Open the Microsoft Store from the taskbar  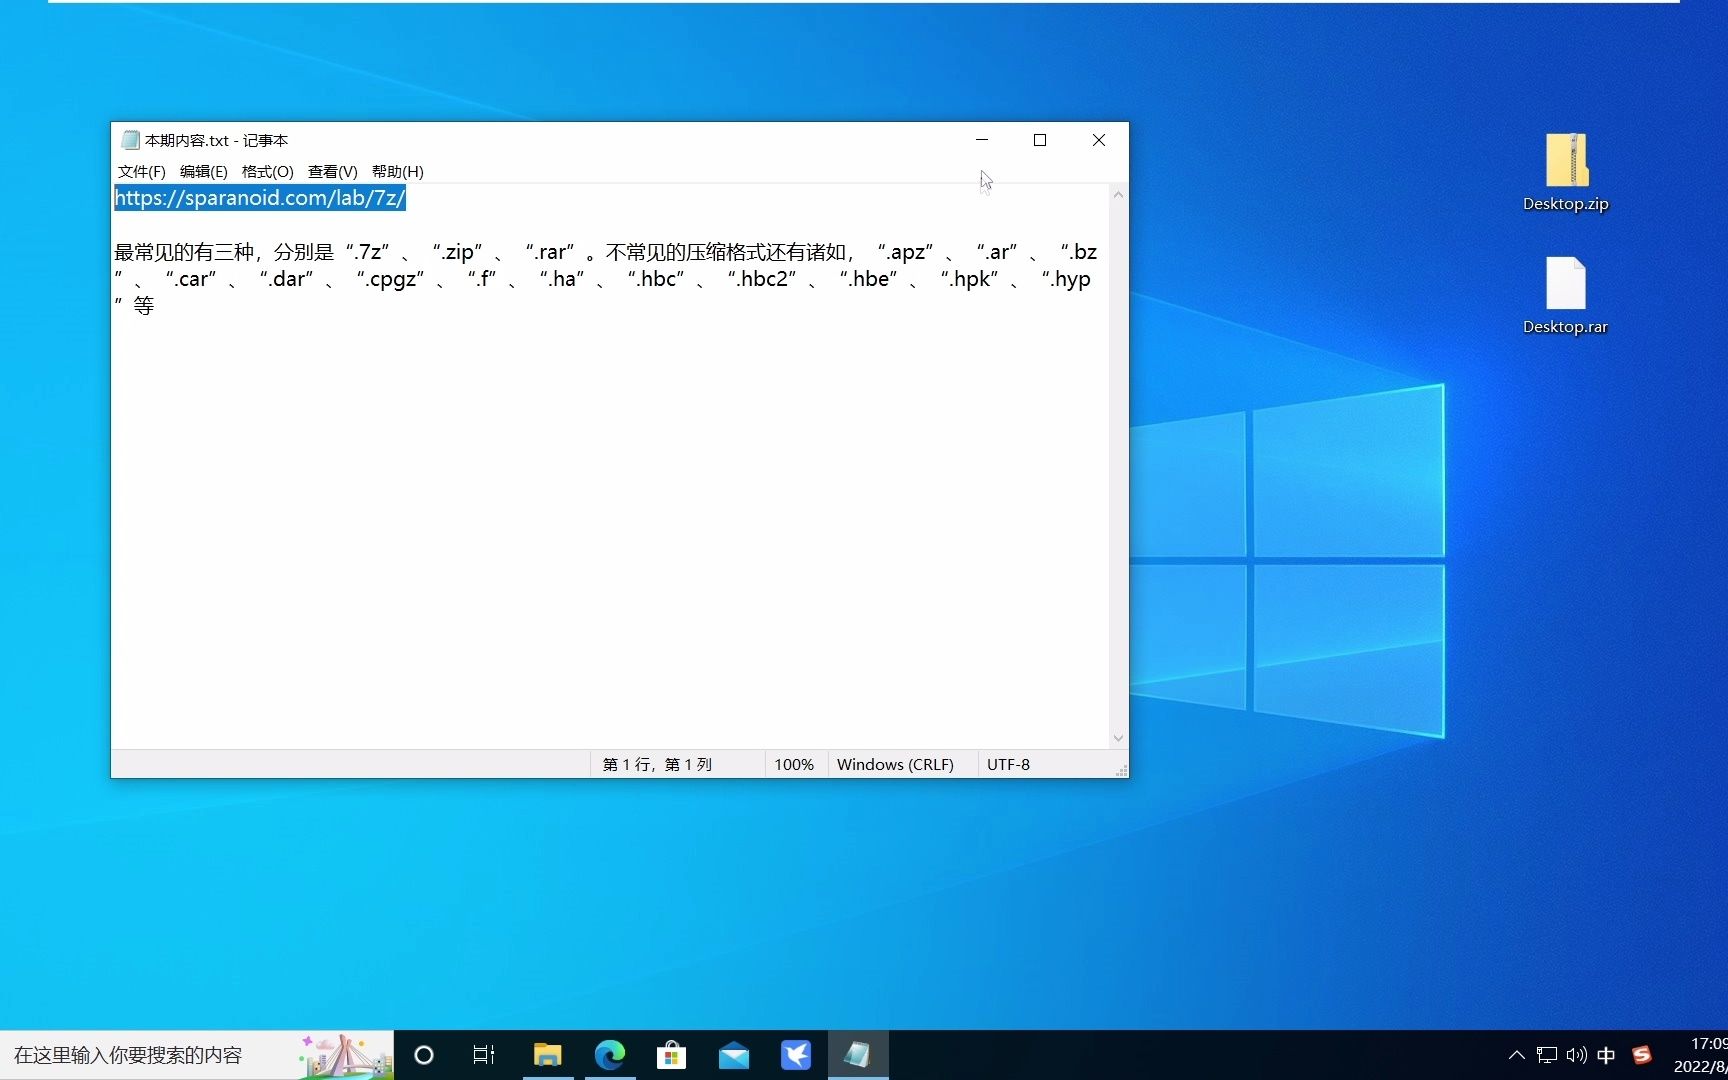tap(671, 1055)
